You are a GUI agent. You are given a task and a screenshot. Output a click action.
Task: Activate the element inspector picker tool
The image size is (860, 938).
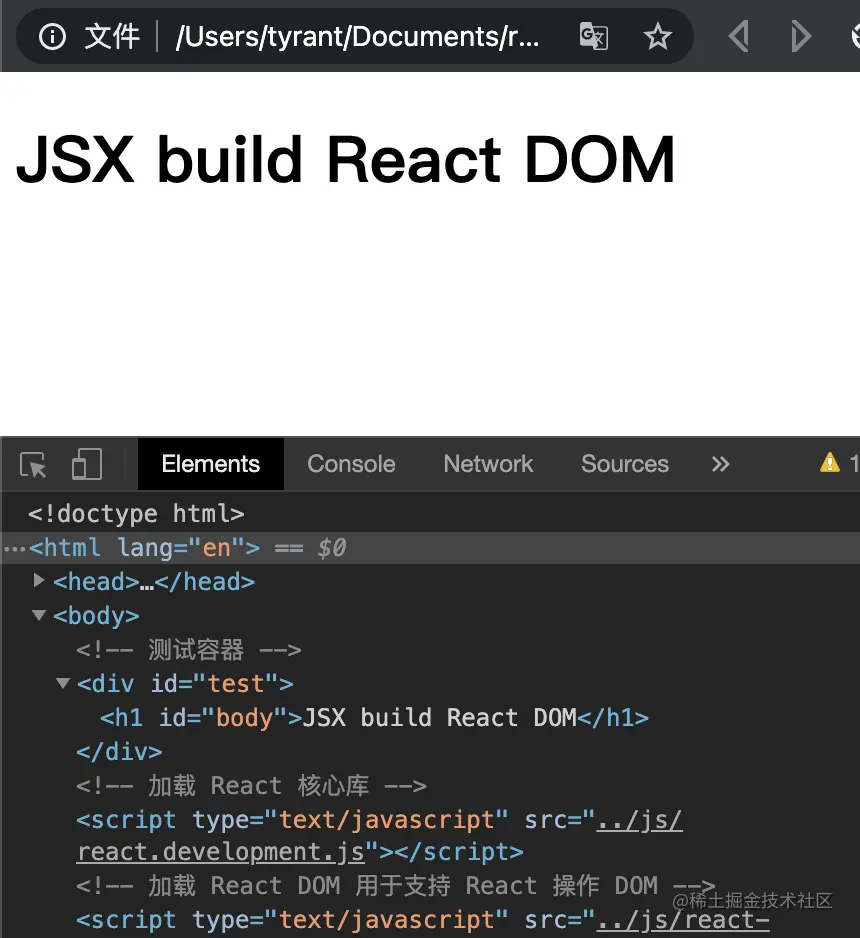click(33, 465)
